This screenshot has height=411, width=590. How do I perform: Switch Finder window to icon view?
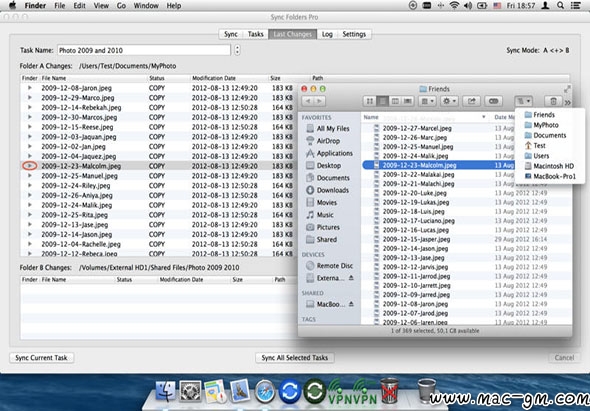coord(370,101)
